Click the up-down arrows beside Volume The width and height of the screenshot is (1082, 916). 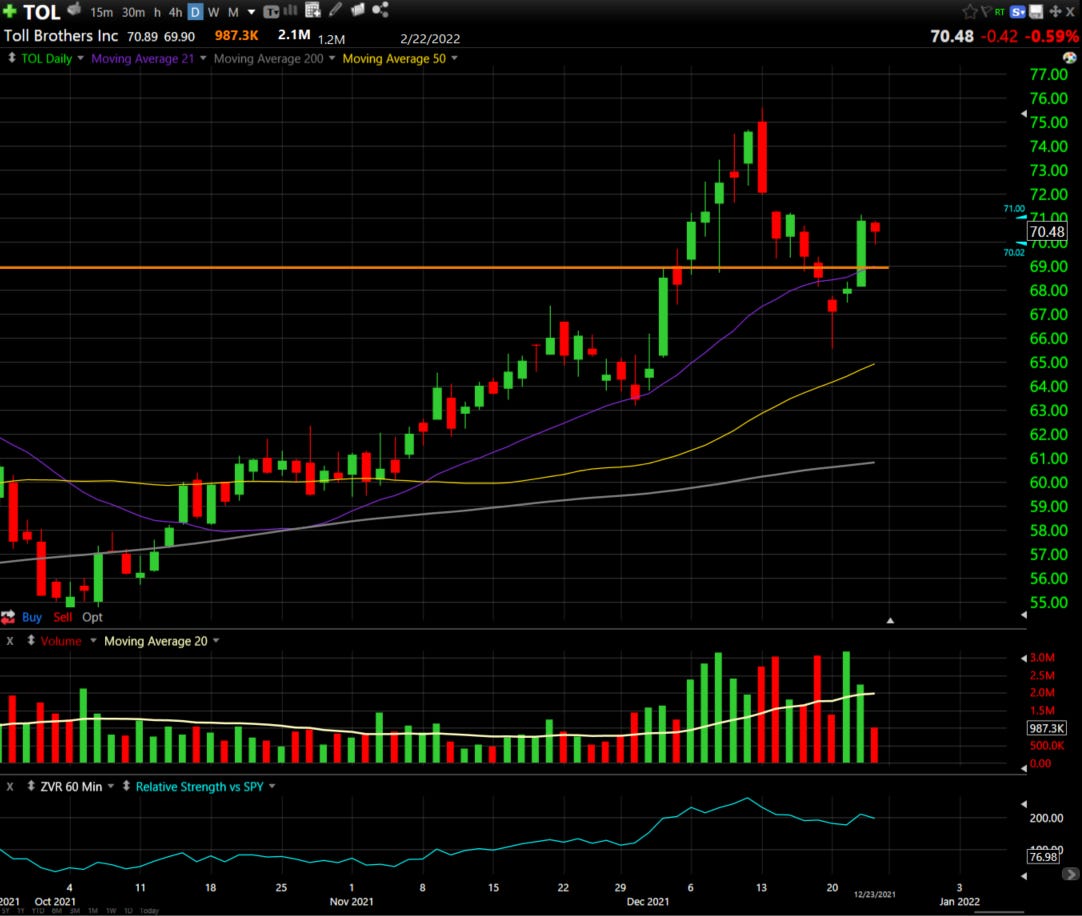click(x=31, y=641)
